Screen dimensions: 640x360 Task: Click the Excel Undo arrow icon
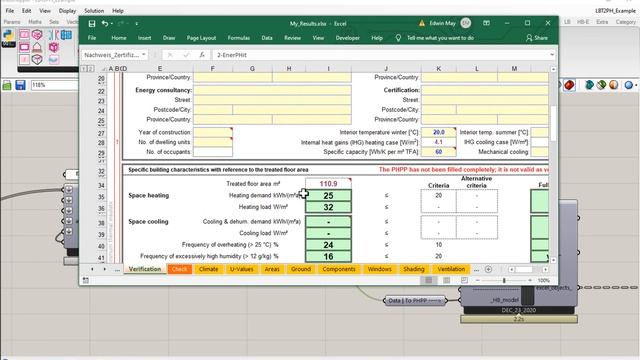coord(105,24)
